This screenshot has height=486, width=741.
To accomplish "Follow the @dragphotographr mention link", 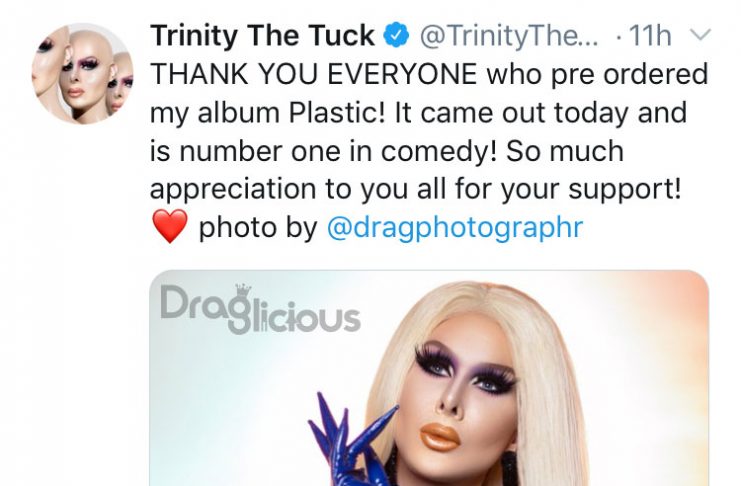I will pyautogui.click(x=455, y=228).
